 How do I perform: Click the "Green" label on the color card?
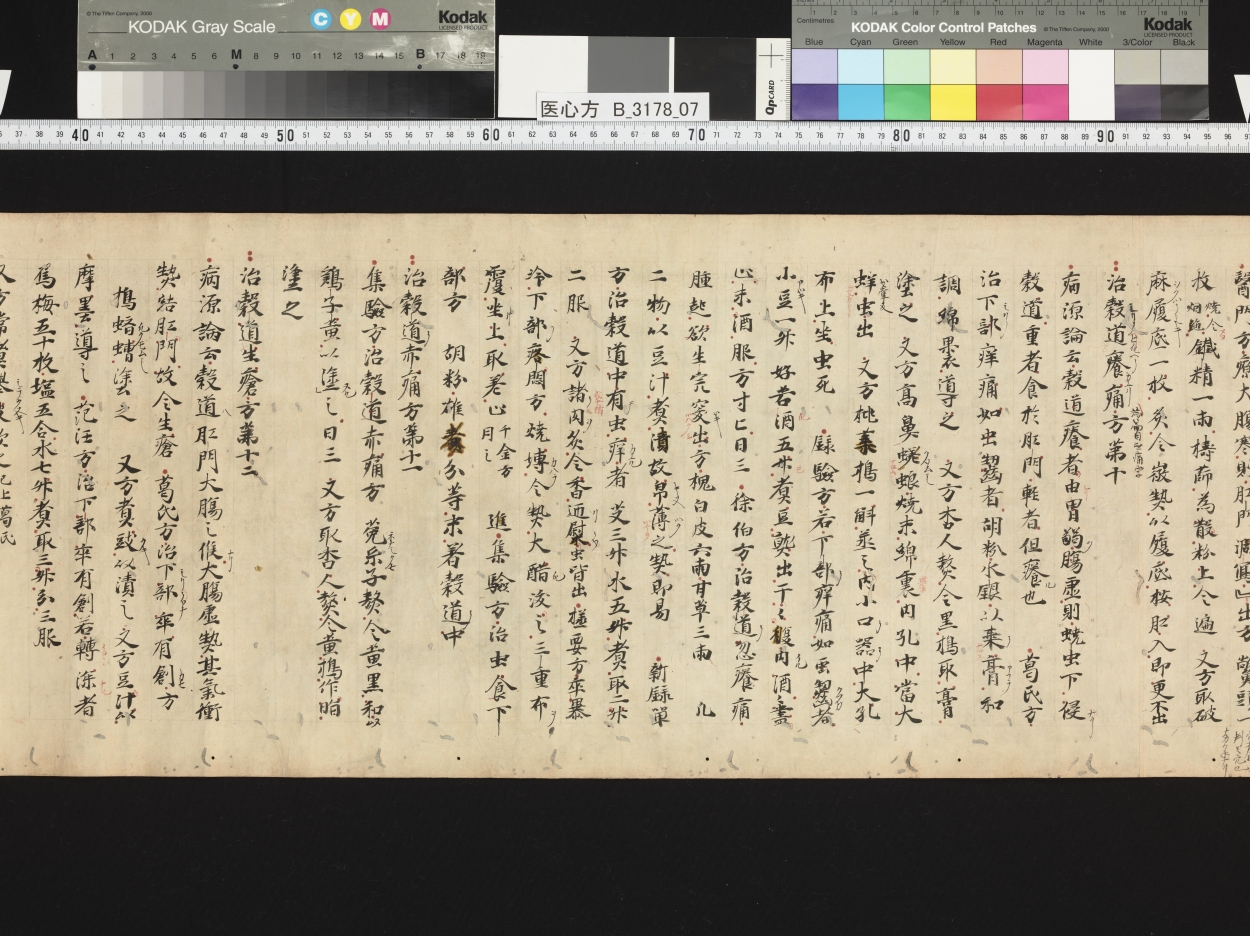pyautogui.click(x=905, y=42)
